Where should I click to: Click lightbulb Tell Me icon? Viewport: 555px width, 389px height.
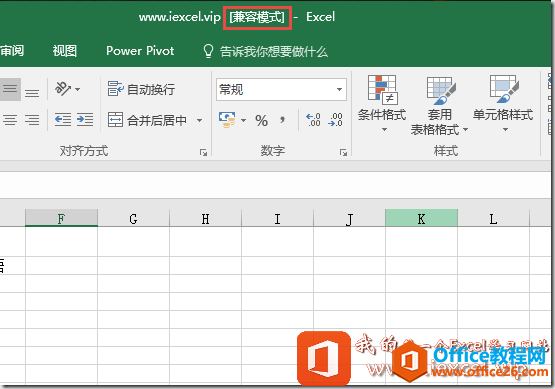tap(208, 51)
